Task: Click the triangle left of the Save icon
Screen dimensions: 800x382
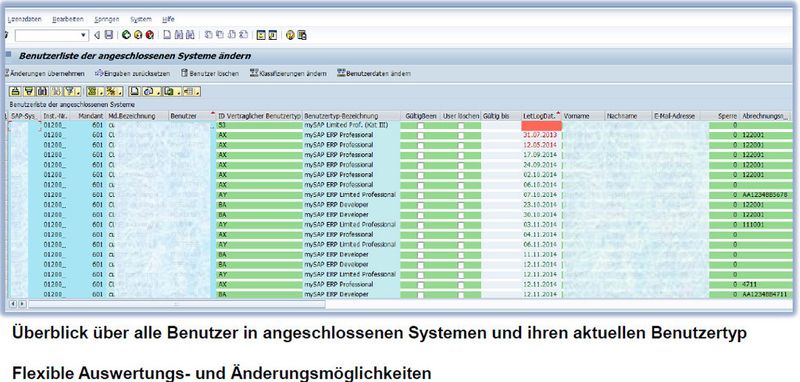Action: (97, 35)
